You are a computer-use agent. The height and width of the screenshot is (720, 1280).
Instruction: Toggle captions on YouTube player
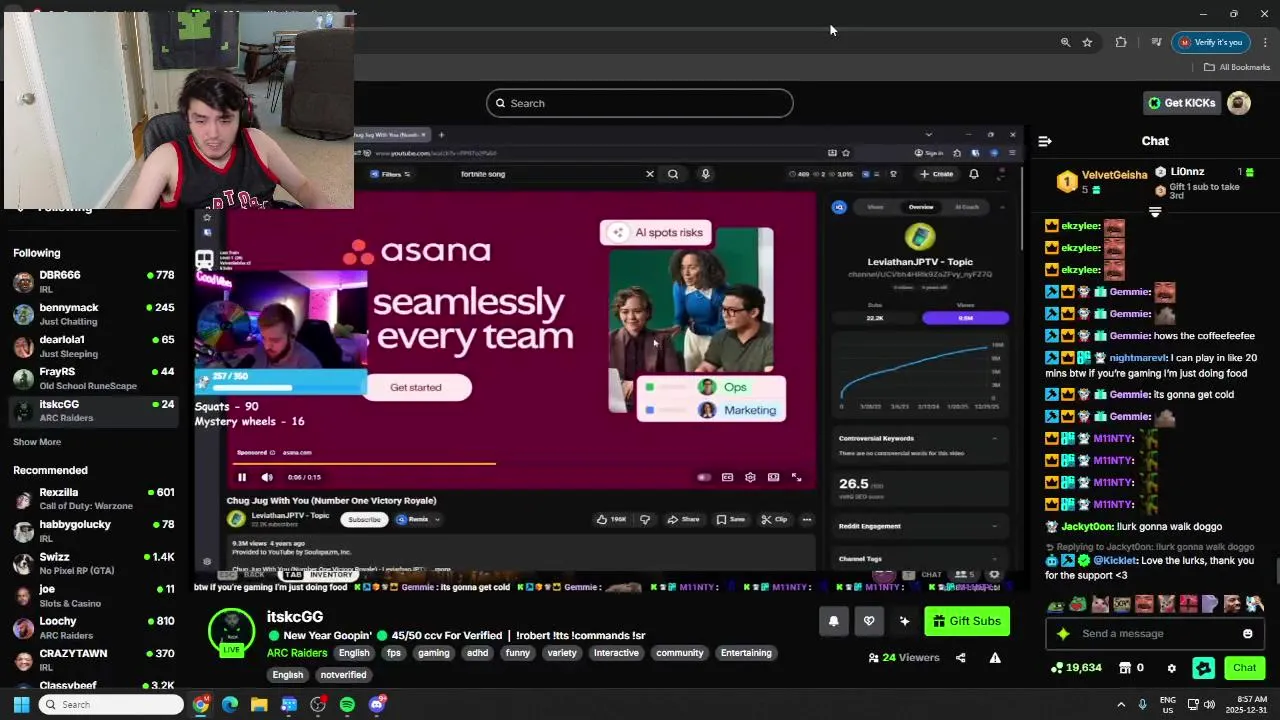[727, 477]
